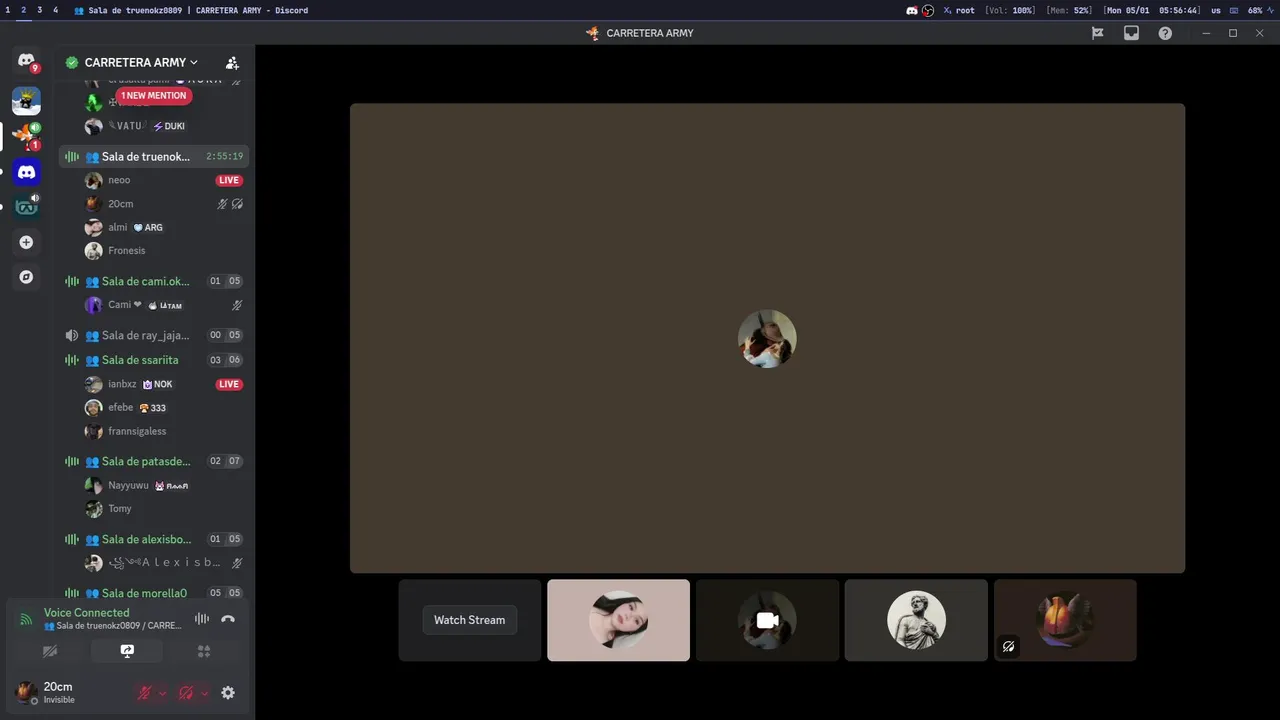Join Sala de cami.ok voice channel
1280x720 pixels.
154,281
